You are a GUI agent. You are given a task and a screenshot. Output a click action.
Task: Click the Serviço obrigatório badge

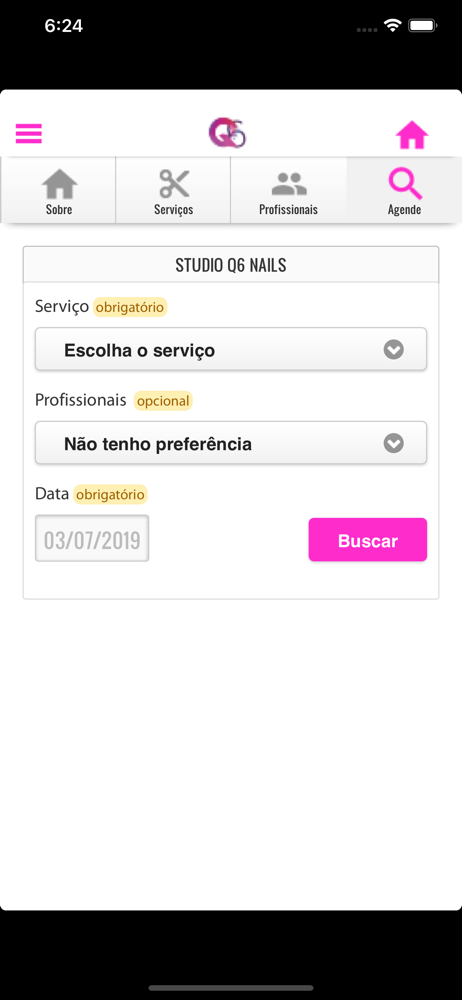pos(130,307)
